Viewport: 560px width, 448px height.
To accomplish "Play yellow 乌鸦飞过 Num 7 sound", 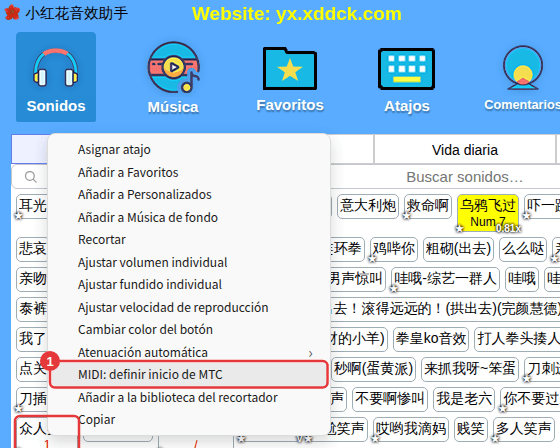I will (488, 213).
